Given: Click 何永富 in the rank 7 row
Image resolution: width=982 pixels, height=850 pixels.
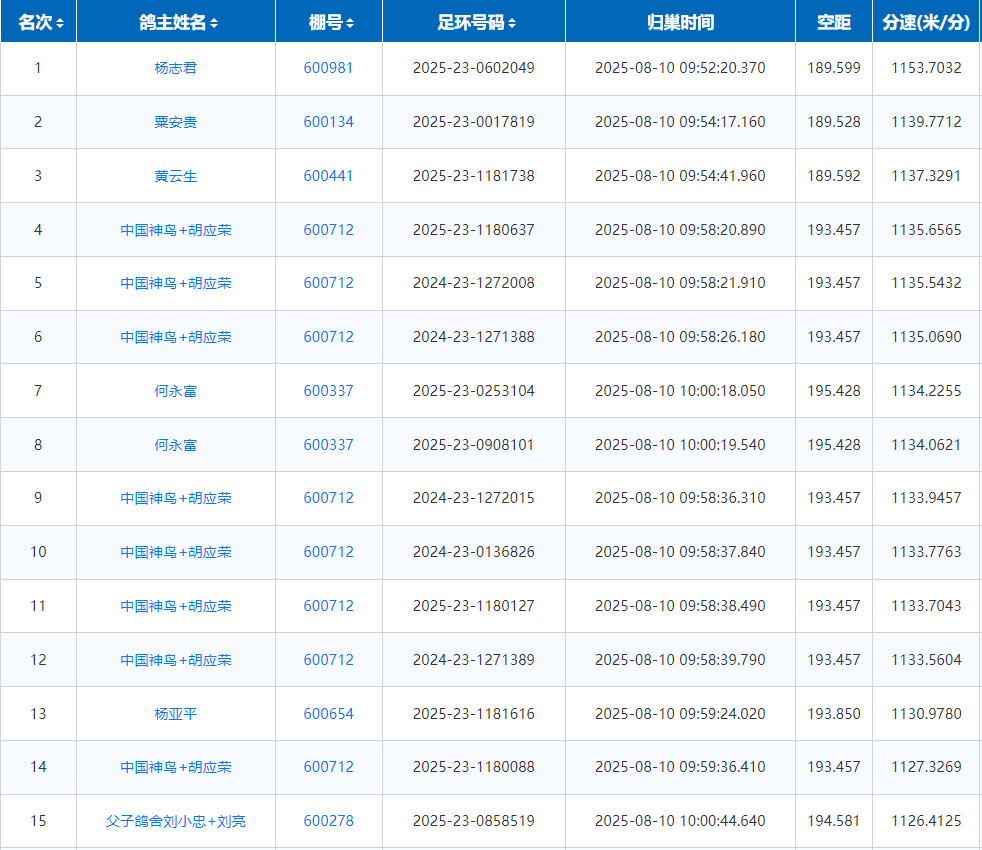Looking at the screenshot, I should click(x=176, y=391).
